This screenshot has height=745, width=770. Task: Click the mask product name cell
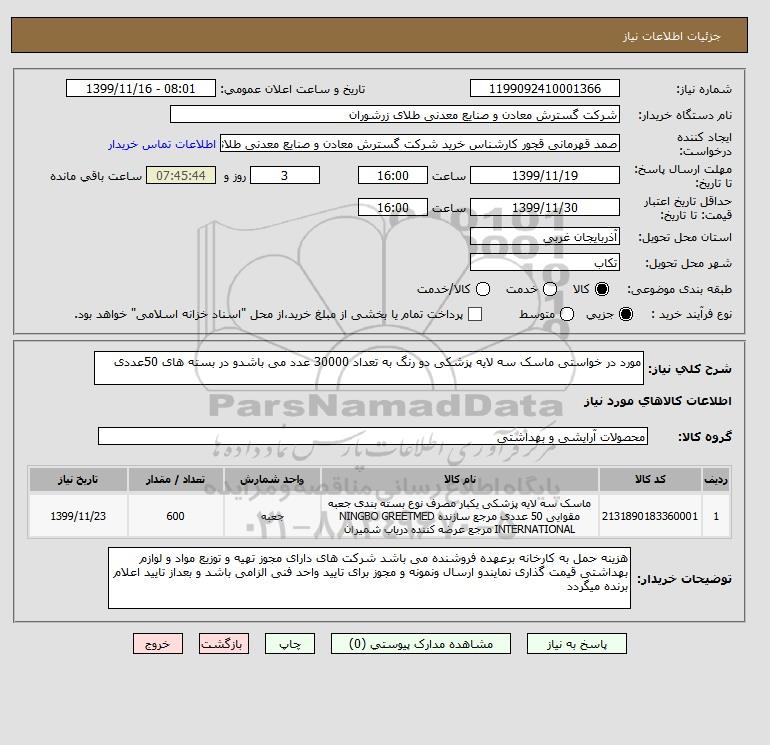460,516
